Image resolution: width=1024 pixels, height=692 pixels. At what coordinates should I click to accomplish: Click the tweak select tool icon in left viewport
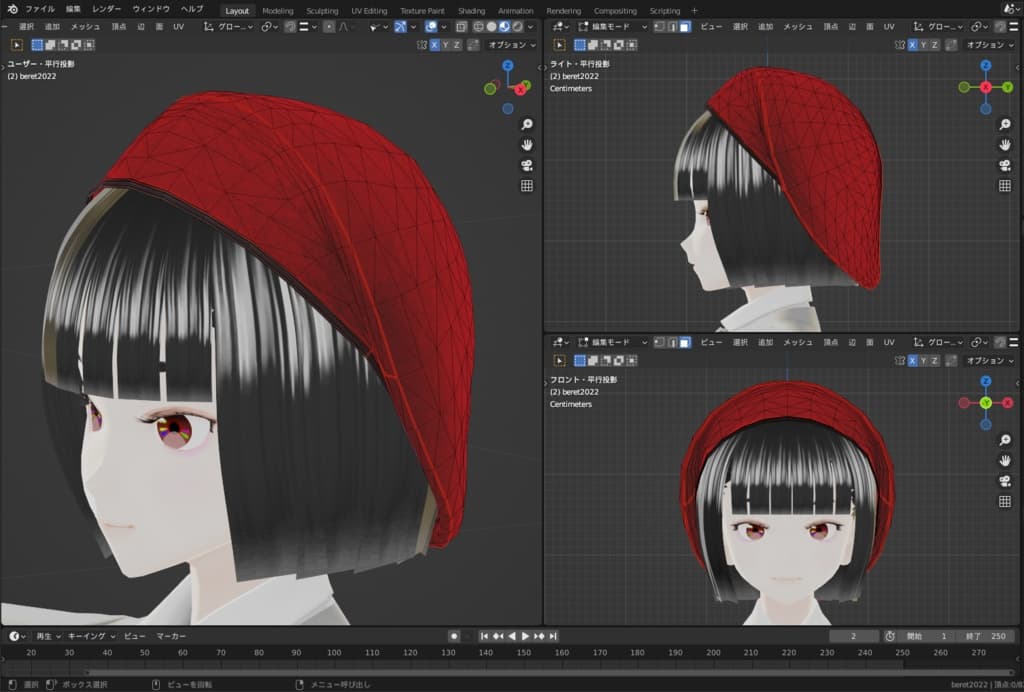[18, 45]
